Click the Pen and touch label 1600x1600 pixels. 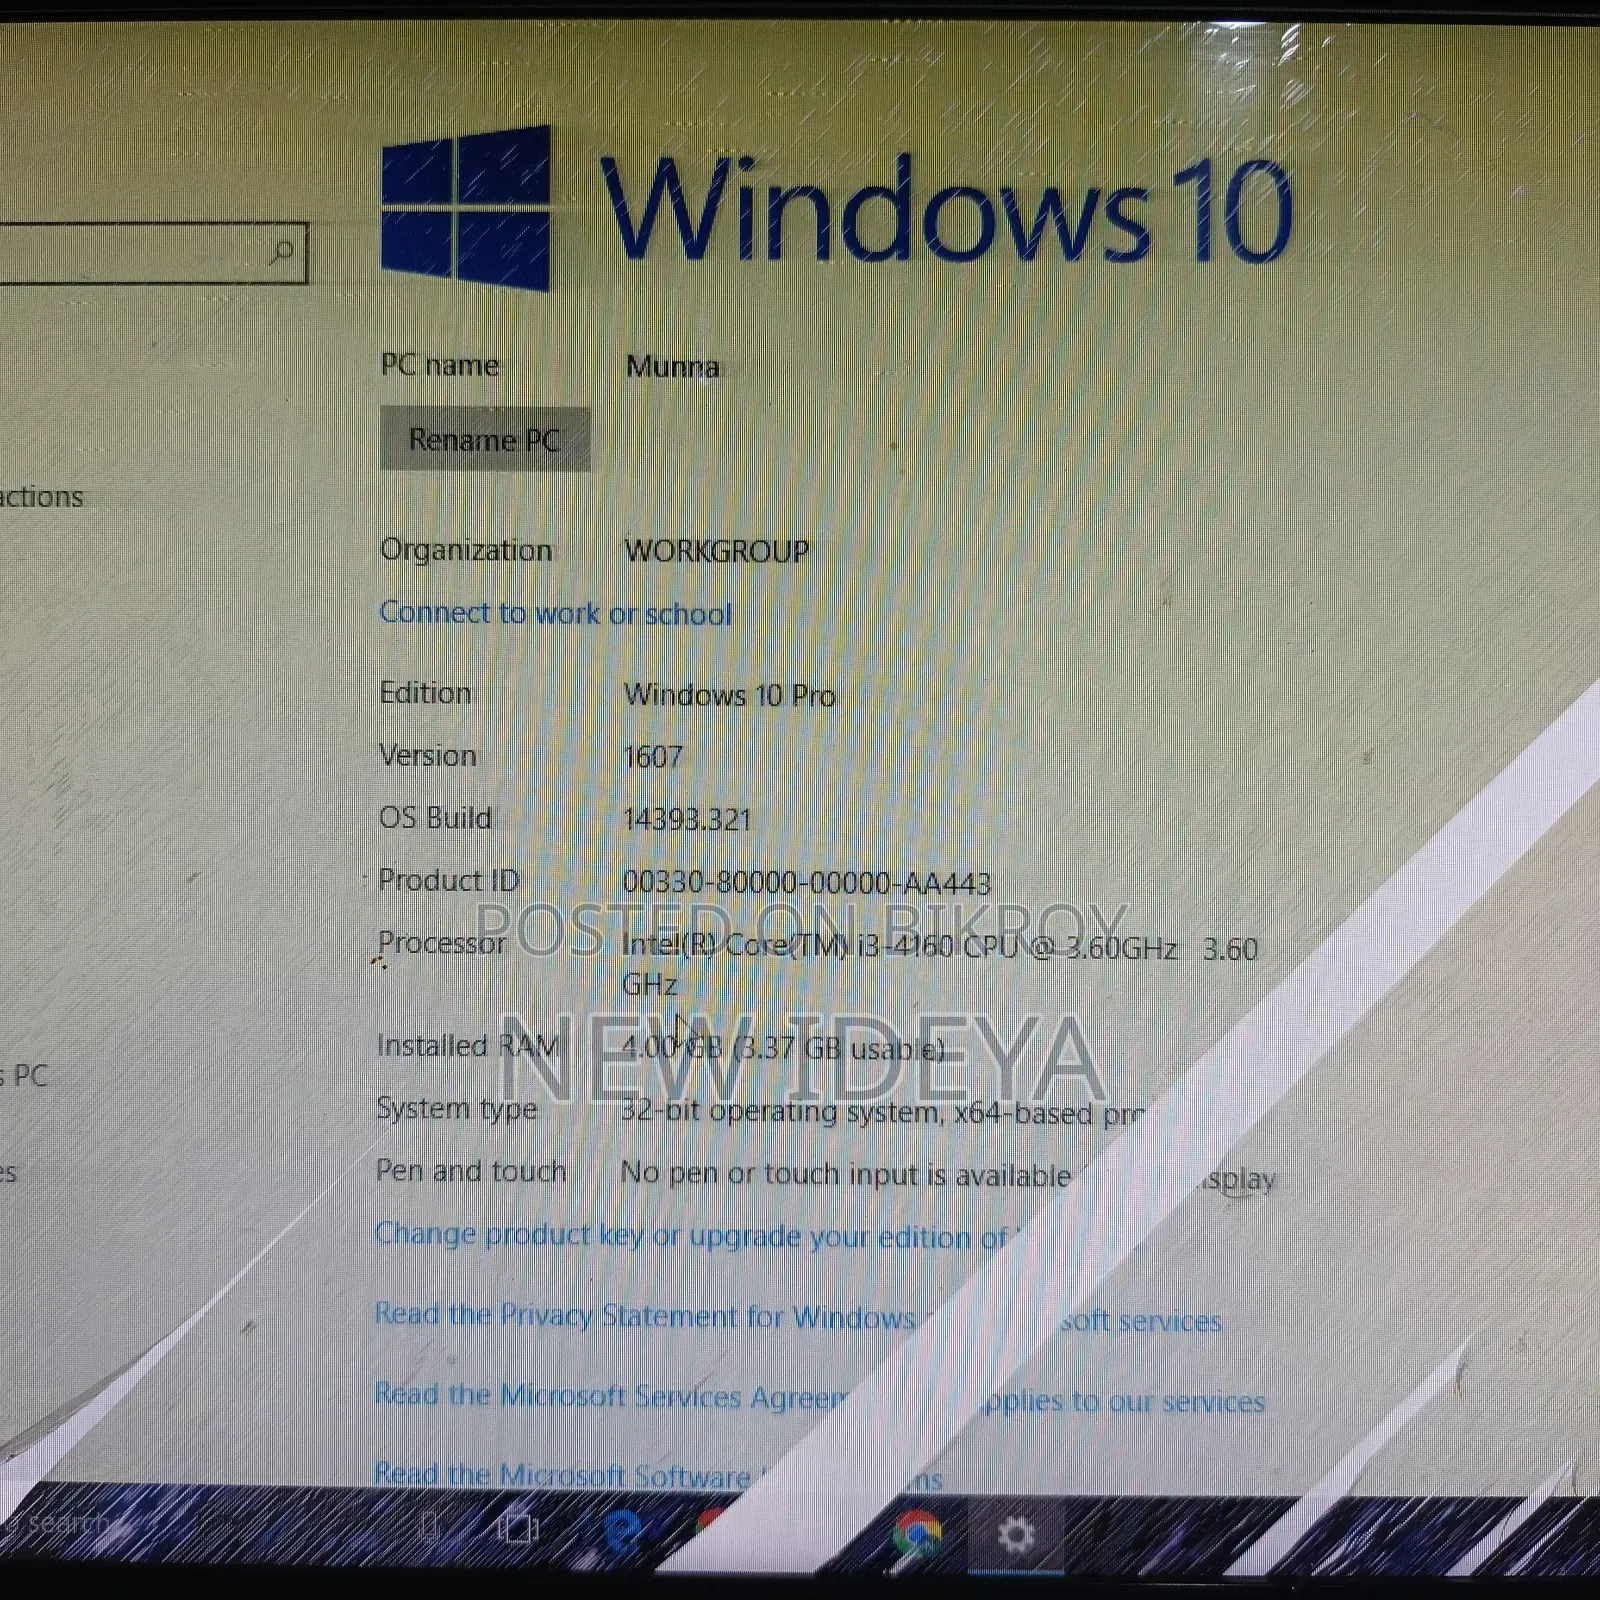point(471,1171)
